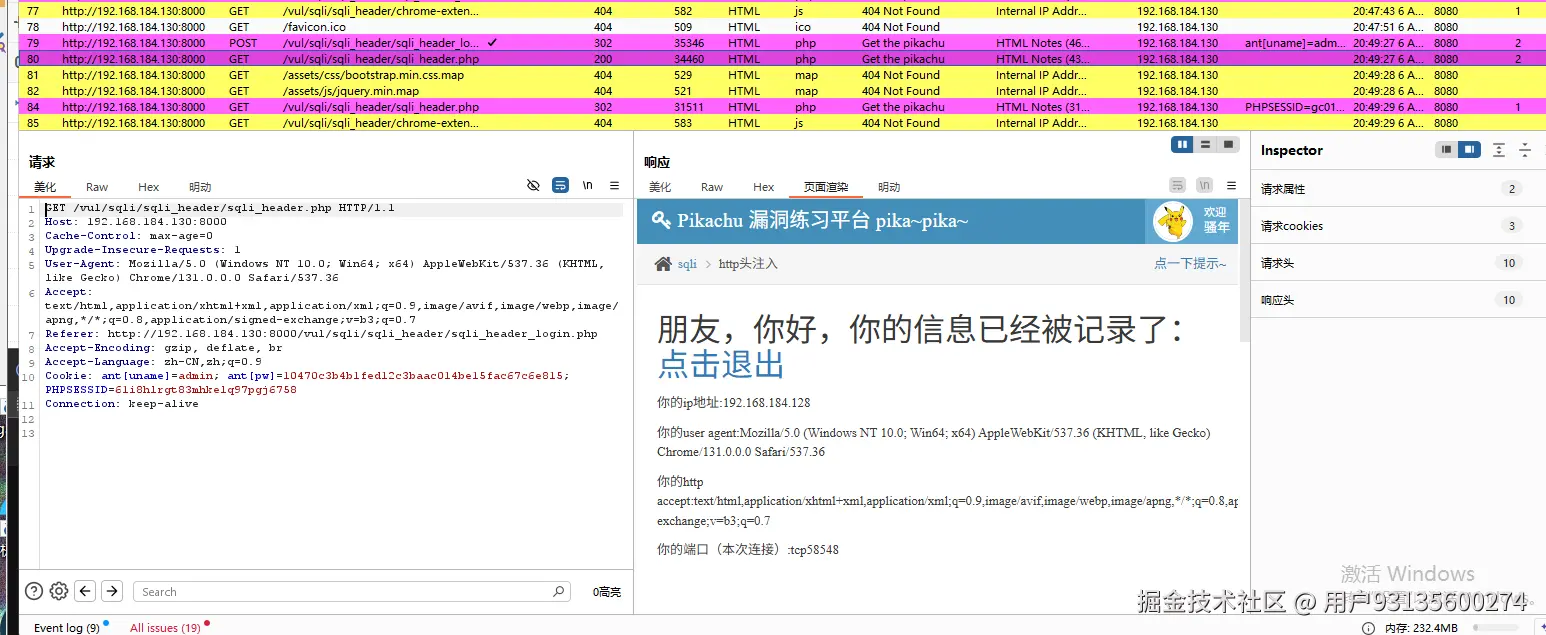
Task: Click rendered page vertical scrollbar
Action: click(1245, 270)
